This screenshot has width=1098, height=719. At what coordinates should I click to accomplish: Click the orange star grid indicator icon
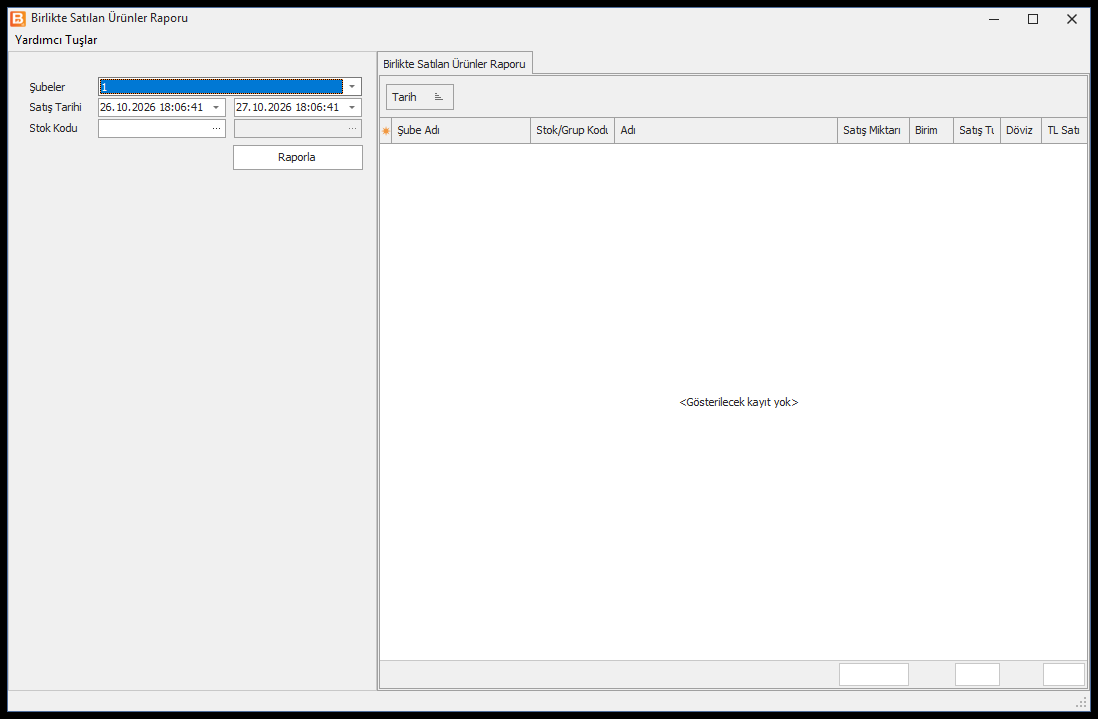tap(386, 131)
